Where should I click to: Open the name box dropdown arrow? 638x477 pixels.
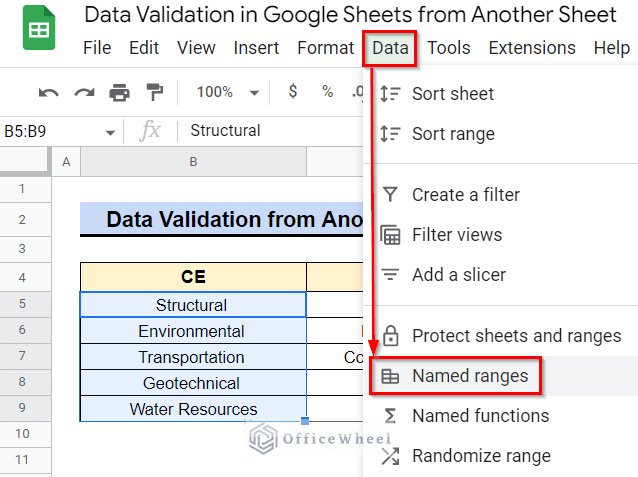[110, 132]
